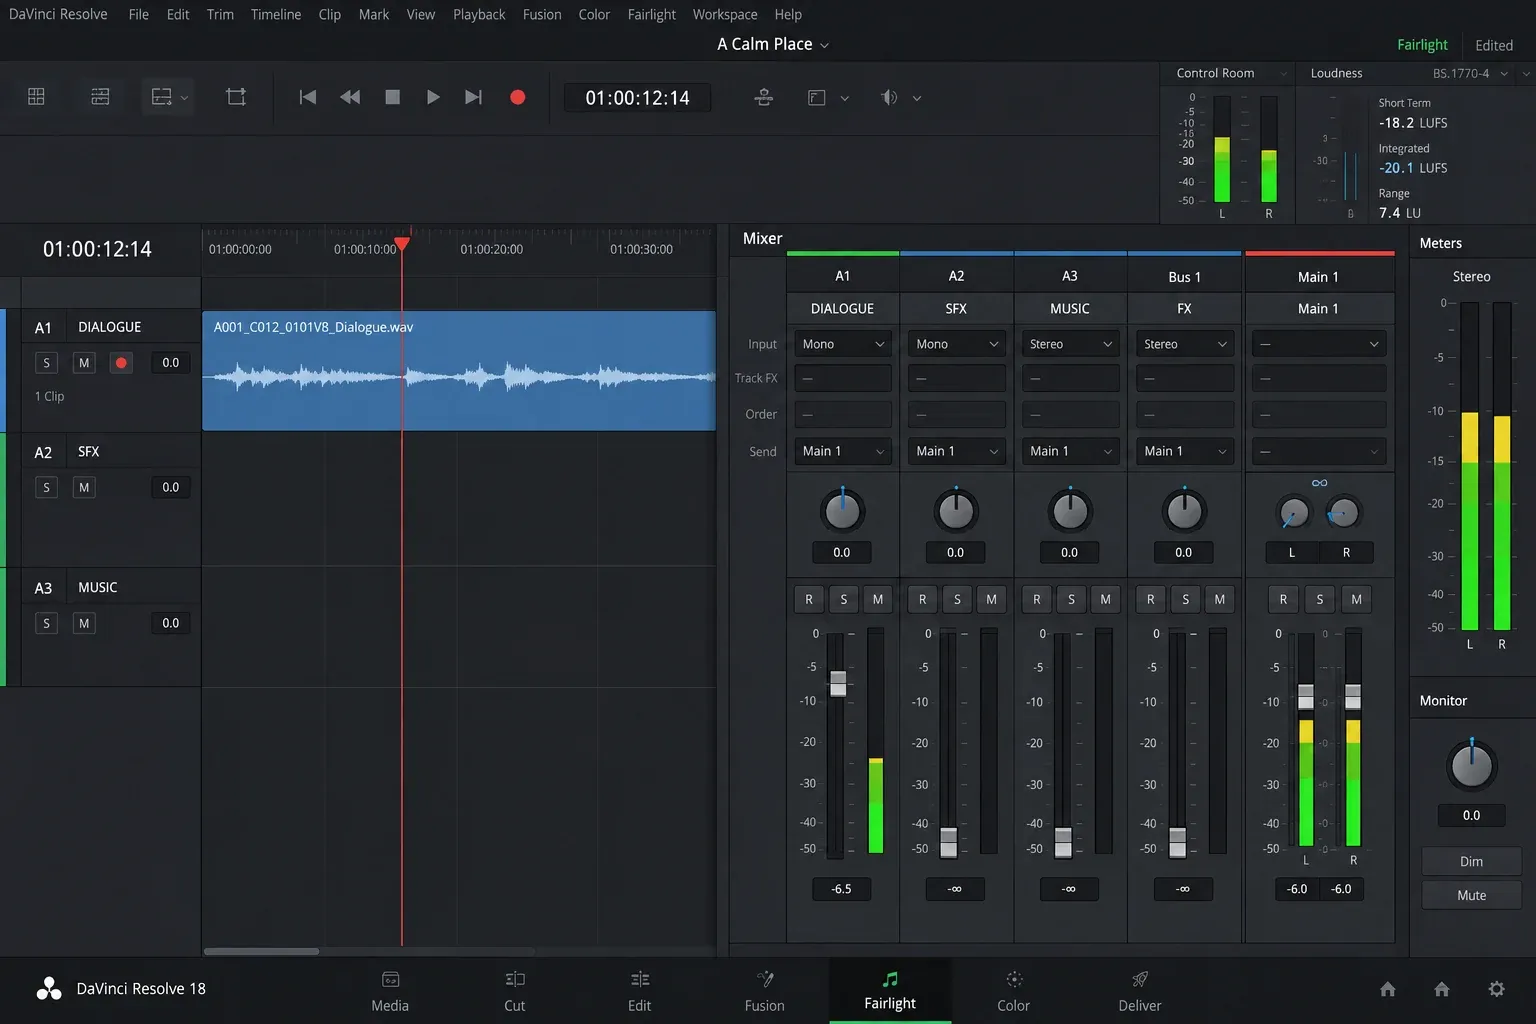Screen dimensions: 1536x1024
Task: Click Main 1 pan L button
Action: click(x=1292, y=552)
